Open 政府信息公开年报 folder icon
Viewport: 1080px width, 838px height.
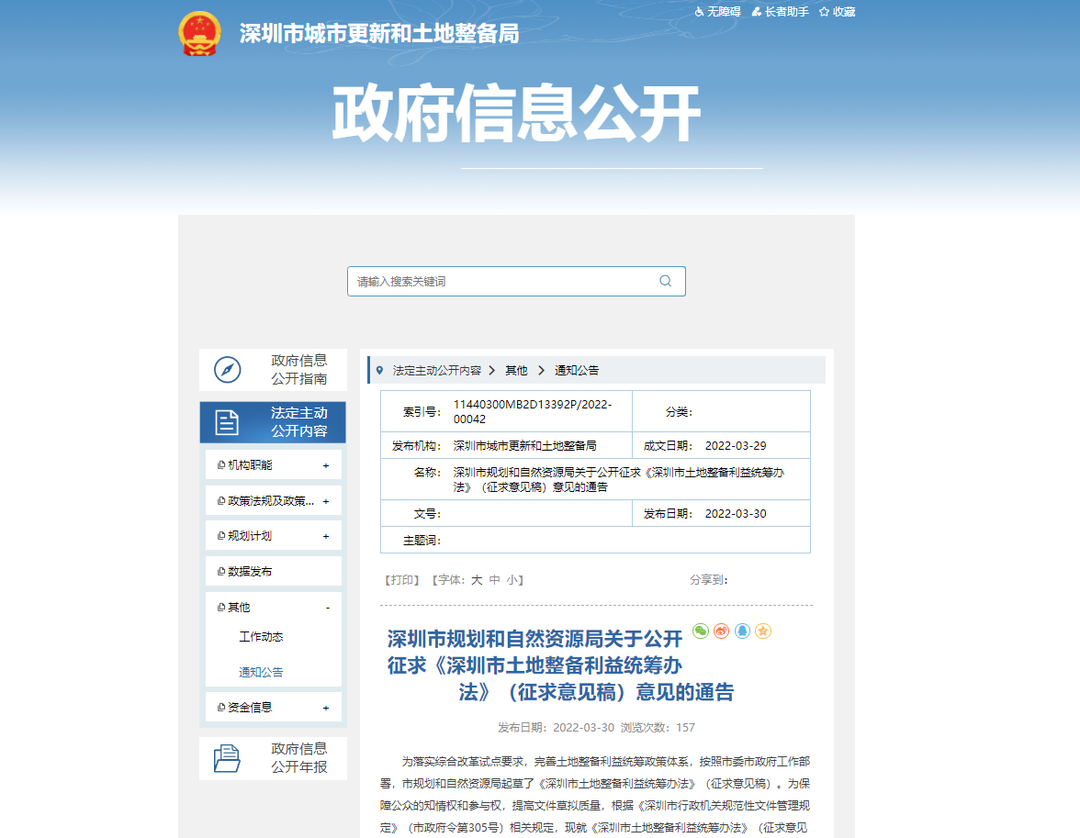click(x=228, y=758)
